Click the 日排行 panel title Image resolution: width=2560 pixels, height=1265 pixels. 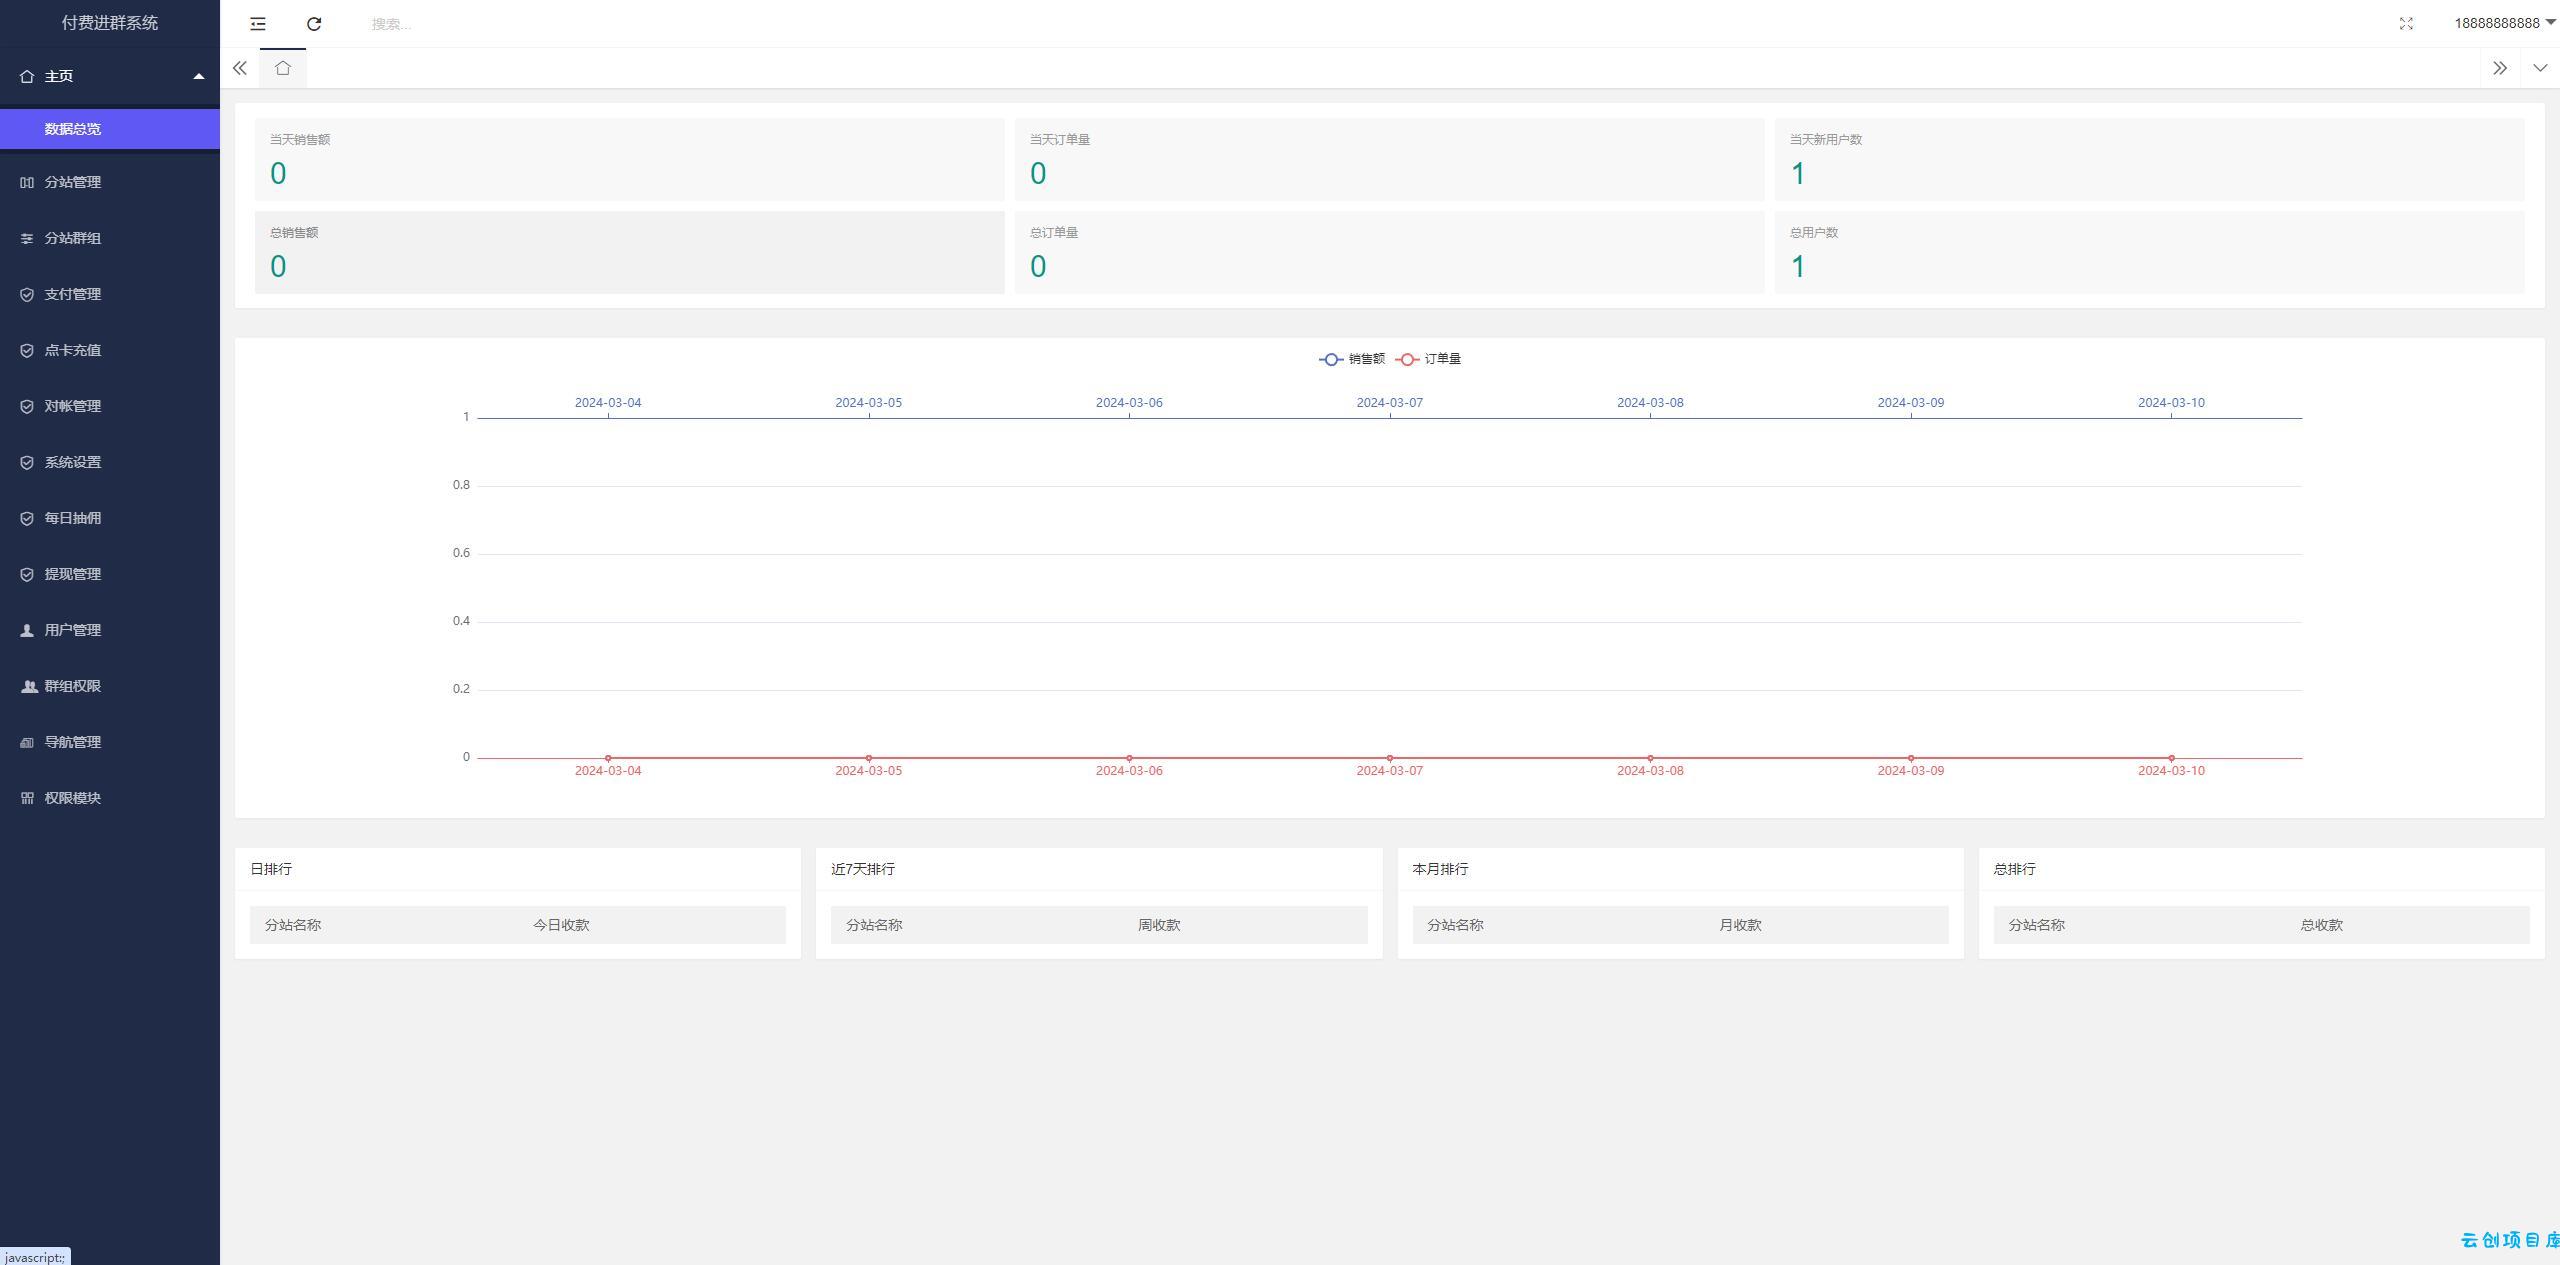click(271, 869)
